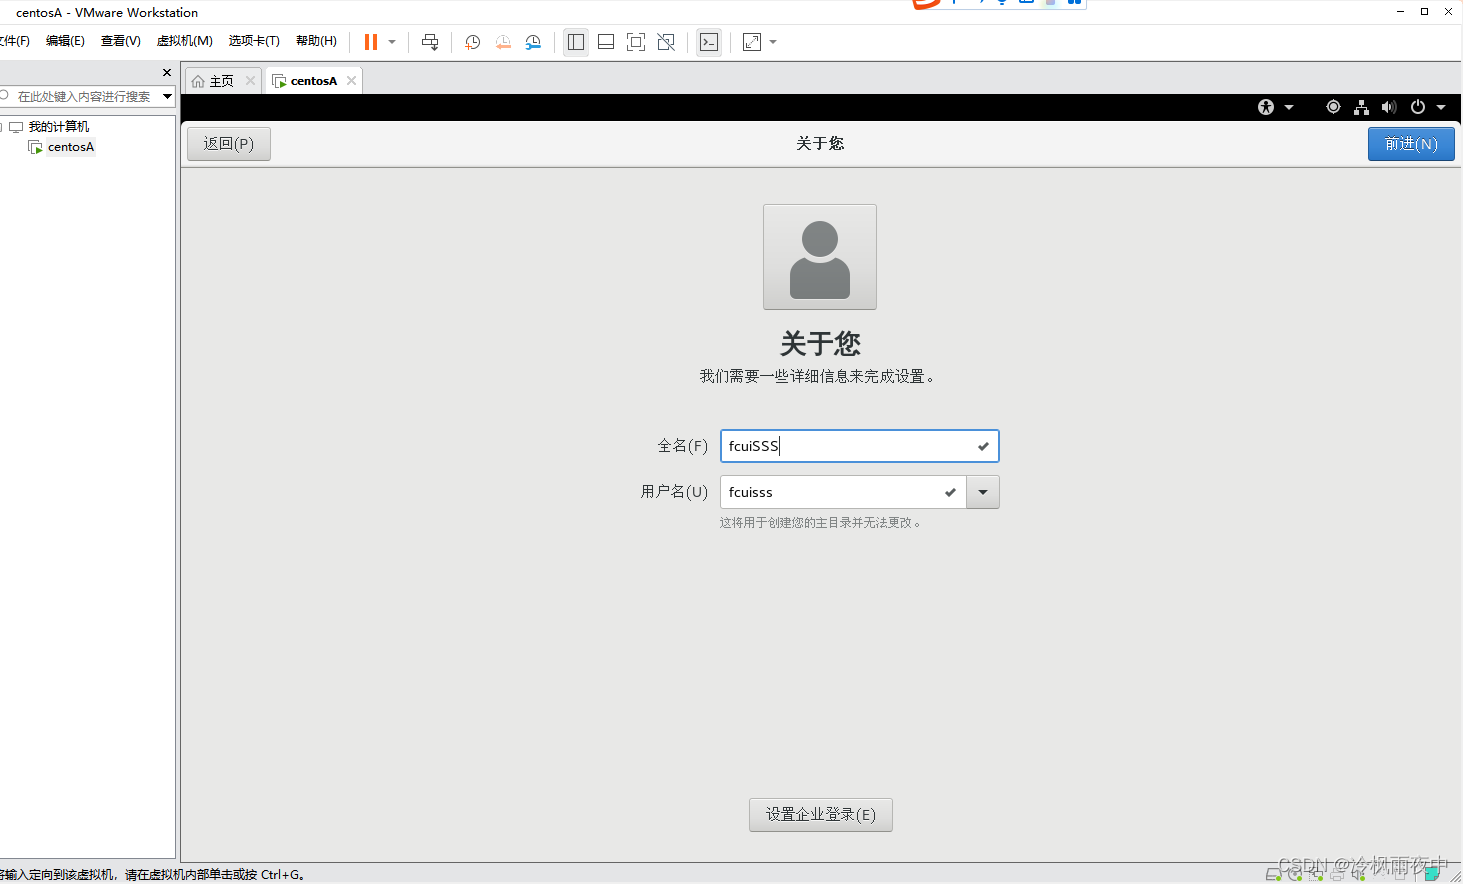1463x884 pixels.
Task: Pause the virtual machine with the orange button
Action: [371, 42]
